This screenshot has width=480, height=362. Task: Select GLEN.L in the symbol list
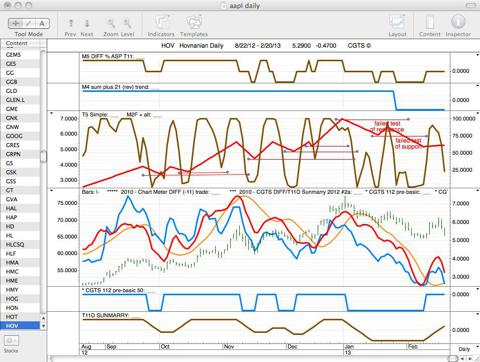tap(20, 100)
